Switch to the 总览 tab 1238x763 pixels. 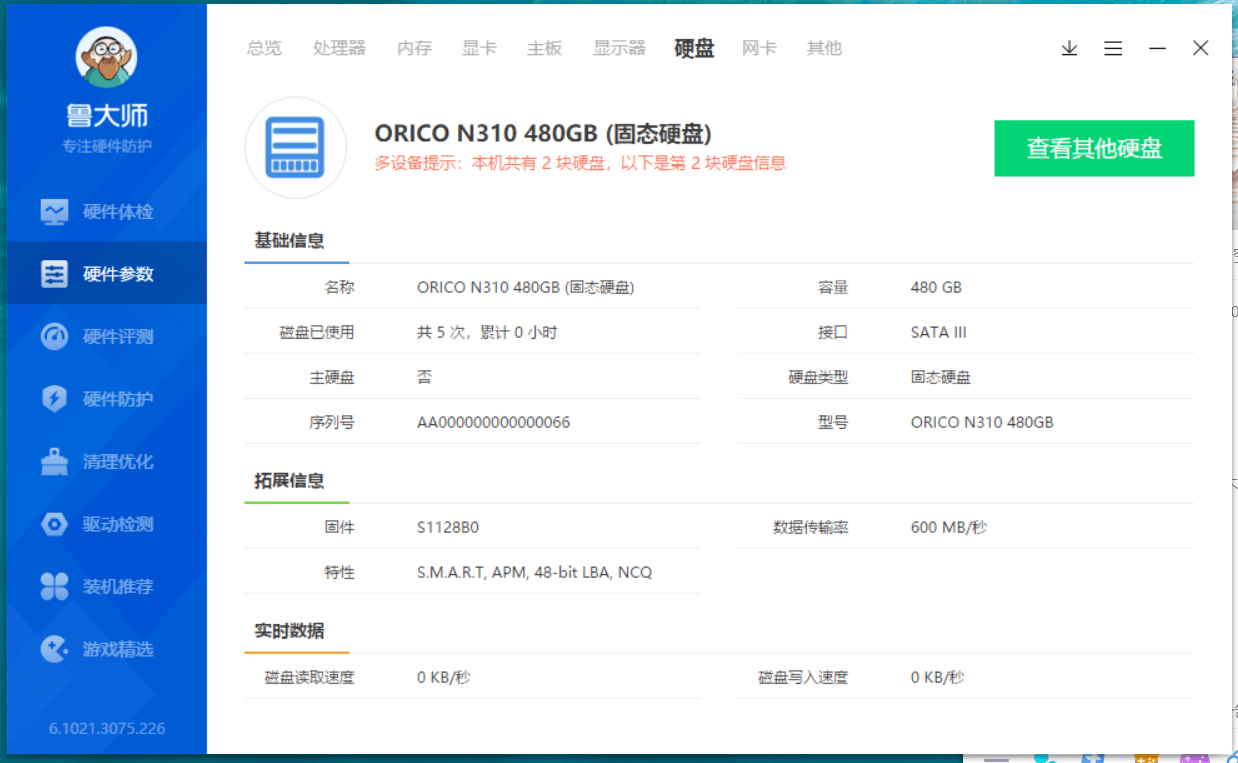pyautogui.click(x=265, y=48)
